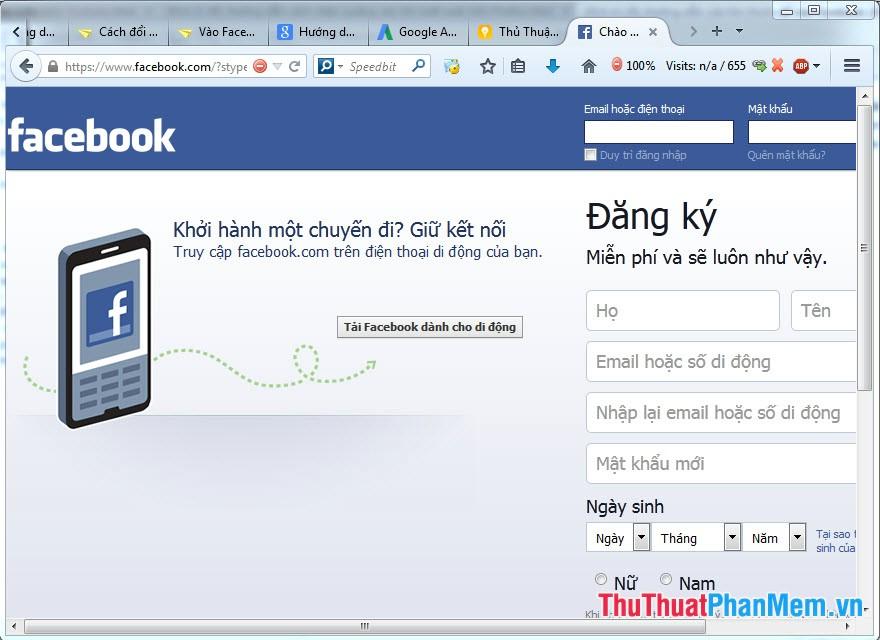
Task: Click into the 'Họ' surname field
Action: point(683,310)
